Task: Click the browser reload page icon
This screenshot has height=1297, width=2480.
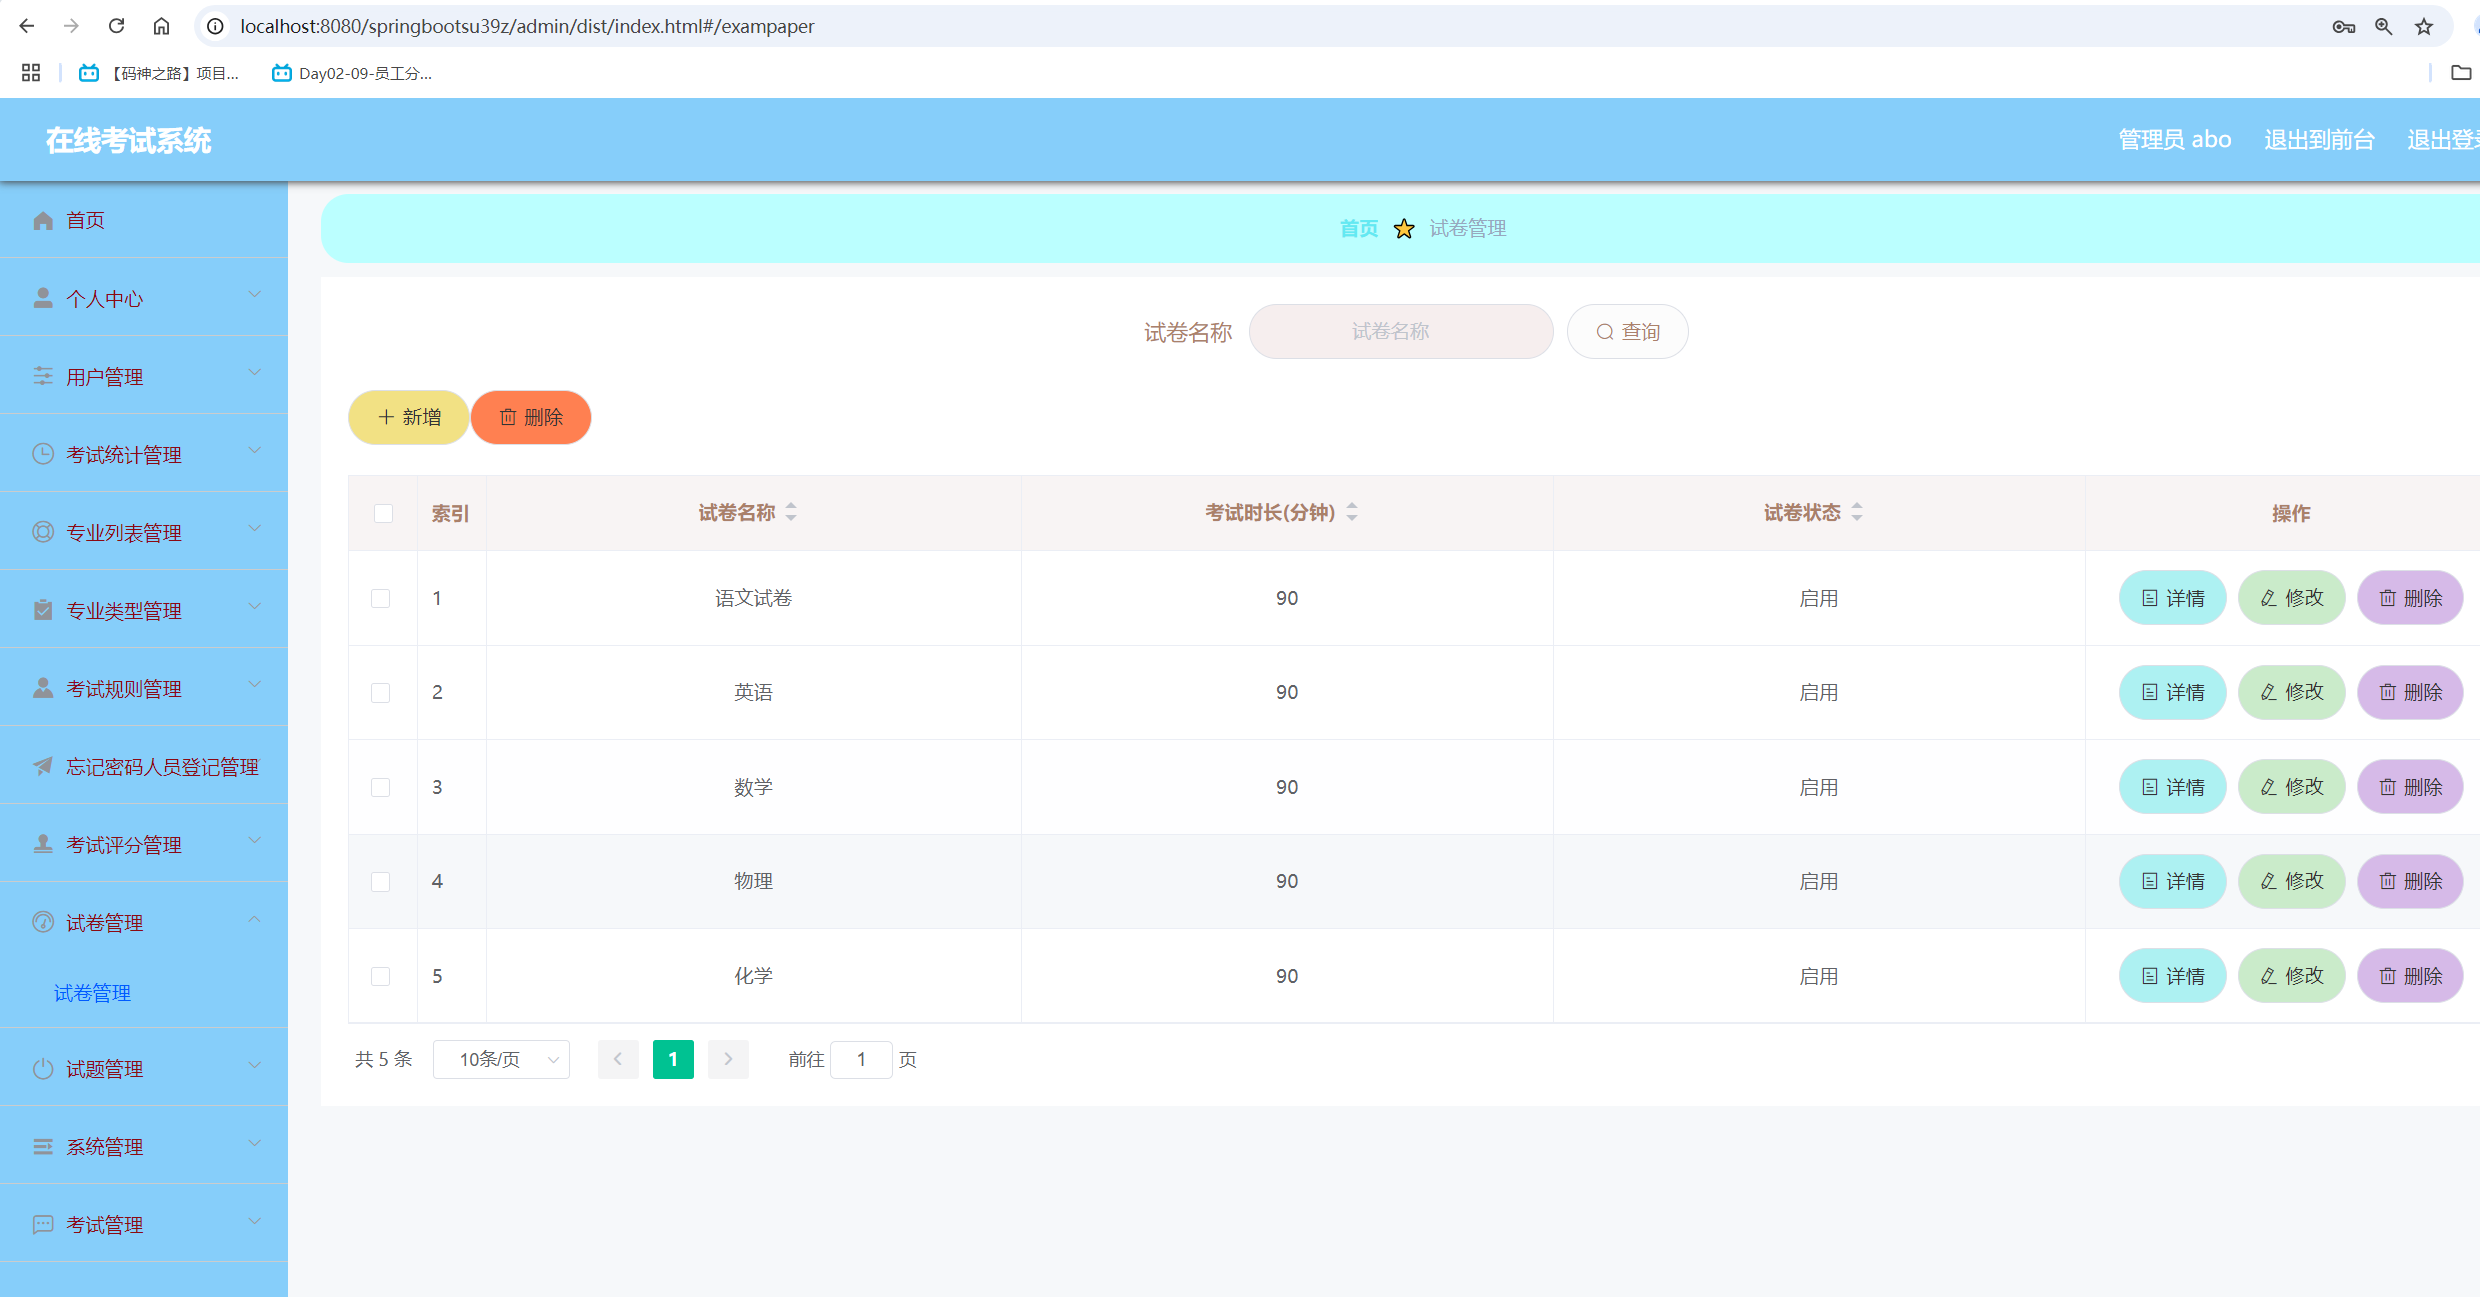Action: tap(116, 26)
